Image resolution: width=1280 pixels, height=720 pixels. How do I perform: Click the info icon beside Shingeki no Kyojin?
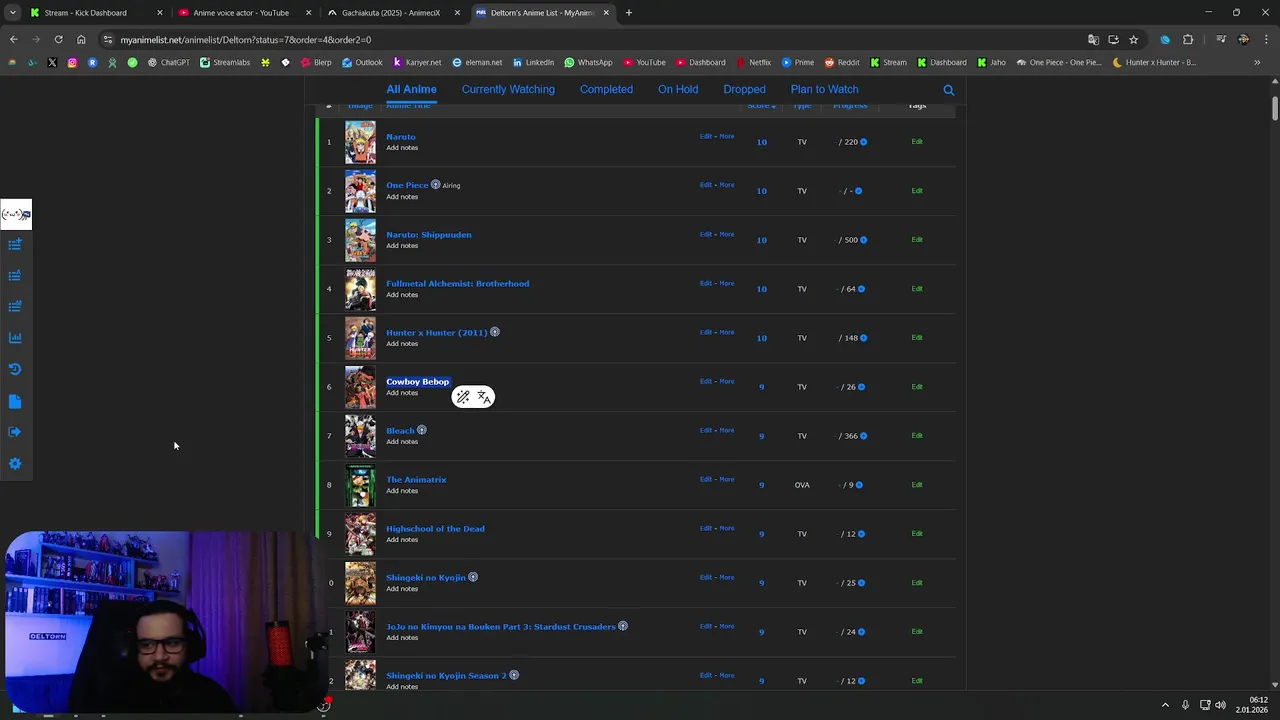(x=473, y=577)
